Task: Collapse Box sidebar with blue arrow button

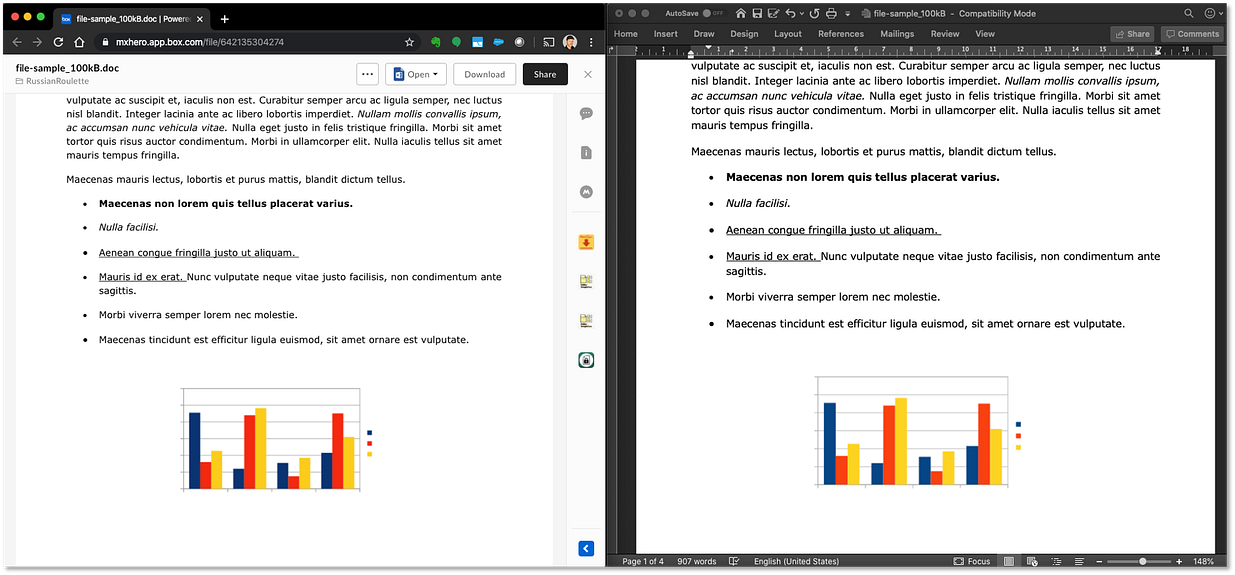Action: 586,548
